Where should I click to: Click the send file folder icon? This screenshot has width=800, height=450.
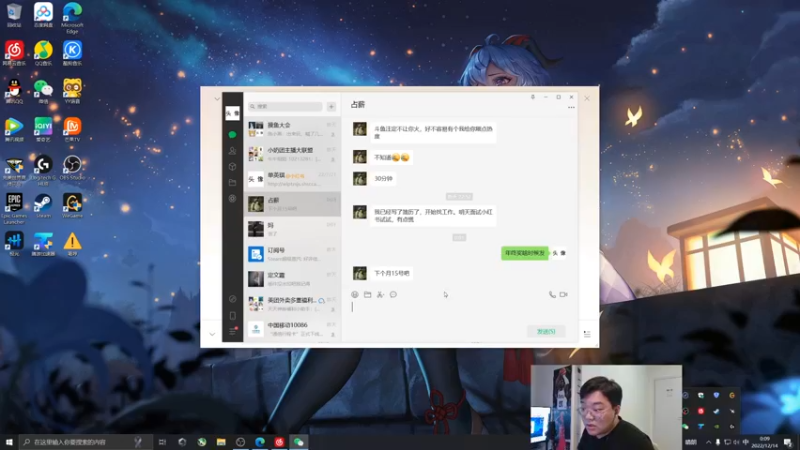[367, 294]
